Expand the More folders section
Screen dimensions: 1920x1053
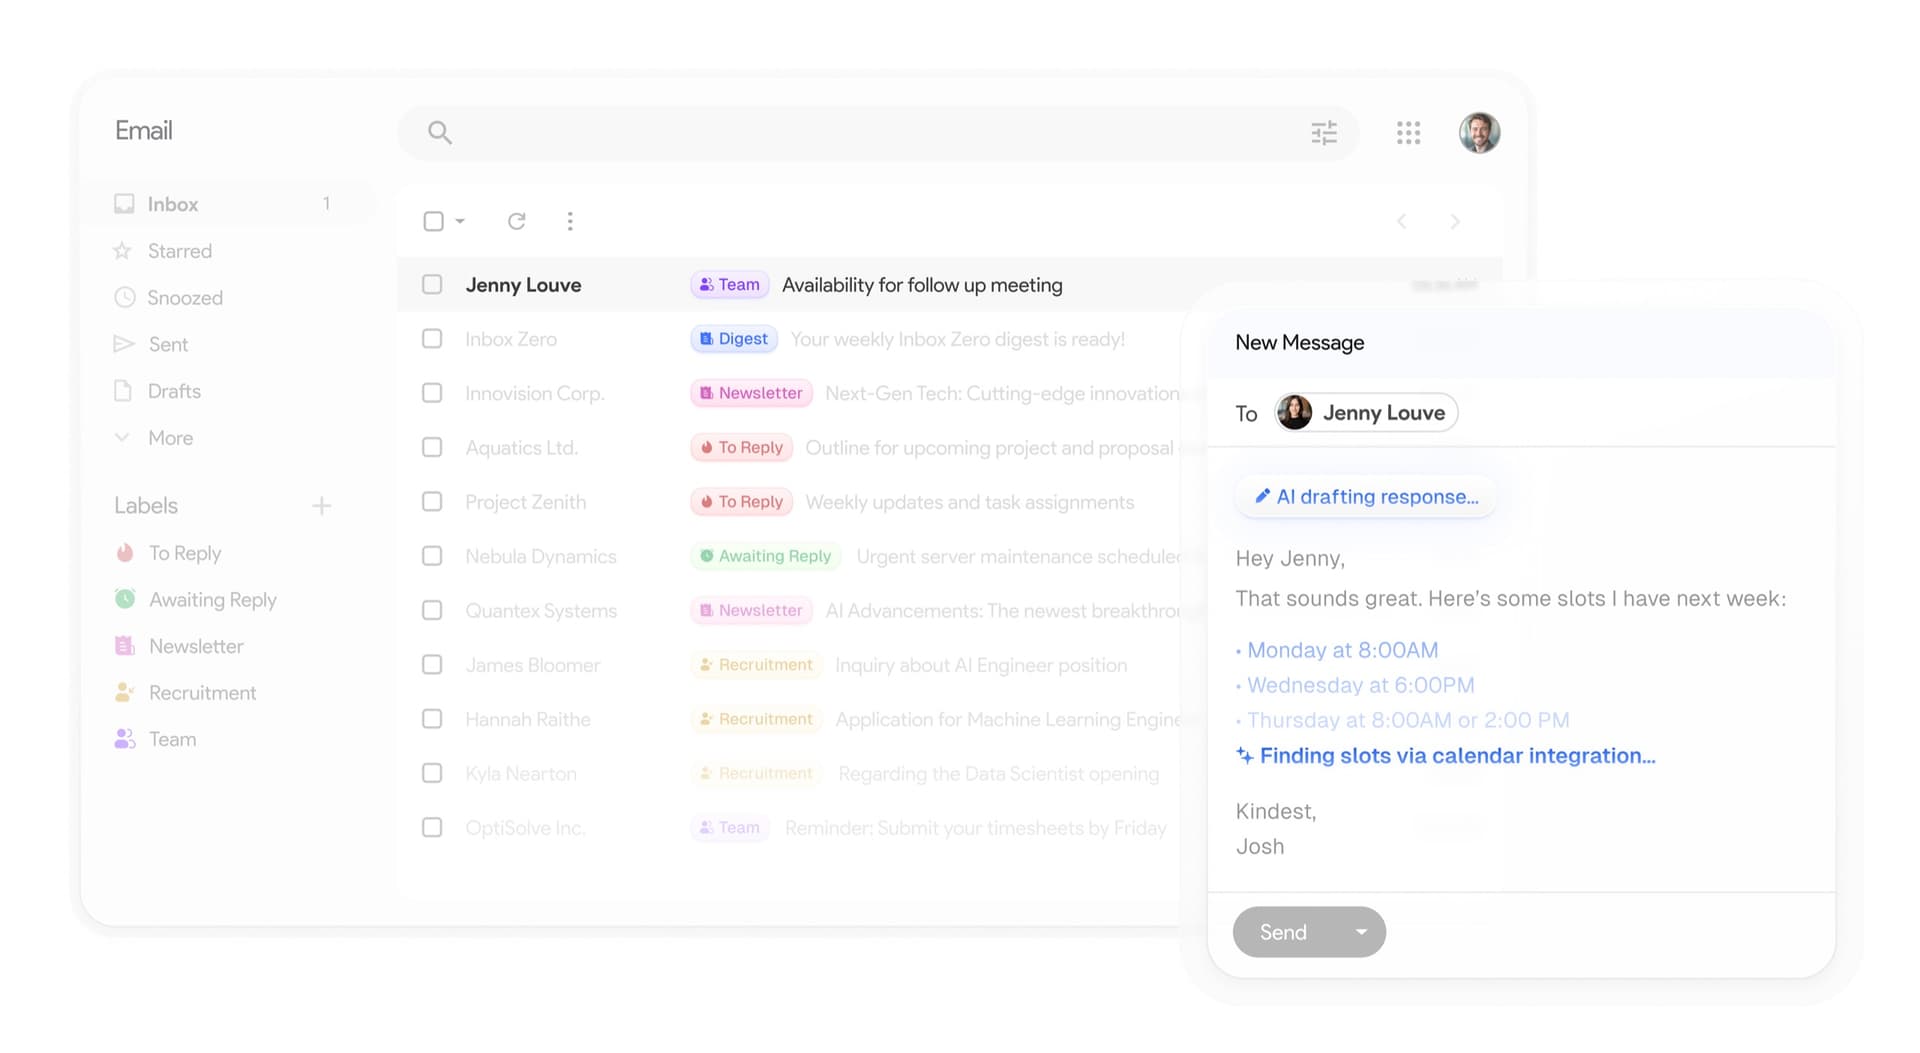click(153, 438)
